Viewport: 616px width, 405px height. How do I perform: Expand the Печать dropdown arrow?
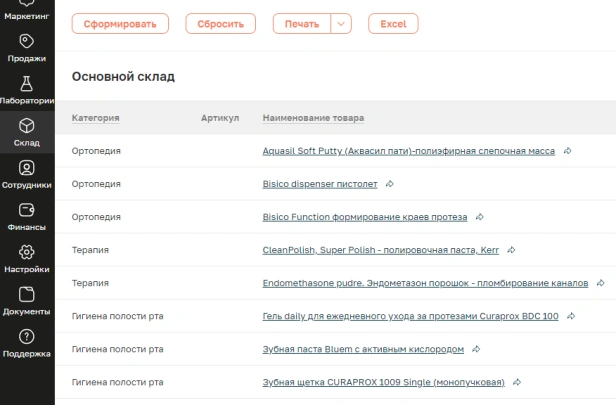click(341, 24)
